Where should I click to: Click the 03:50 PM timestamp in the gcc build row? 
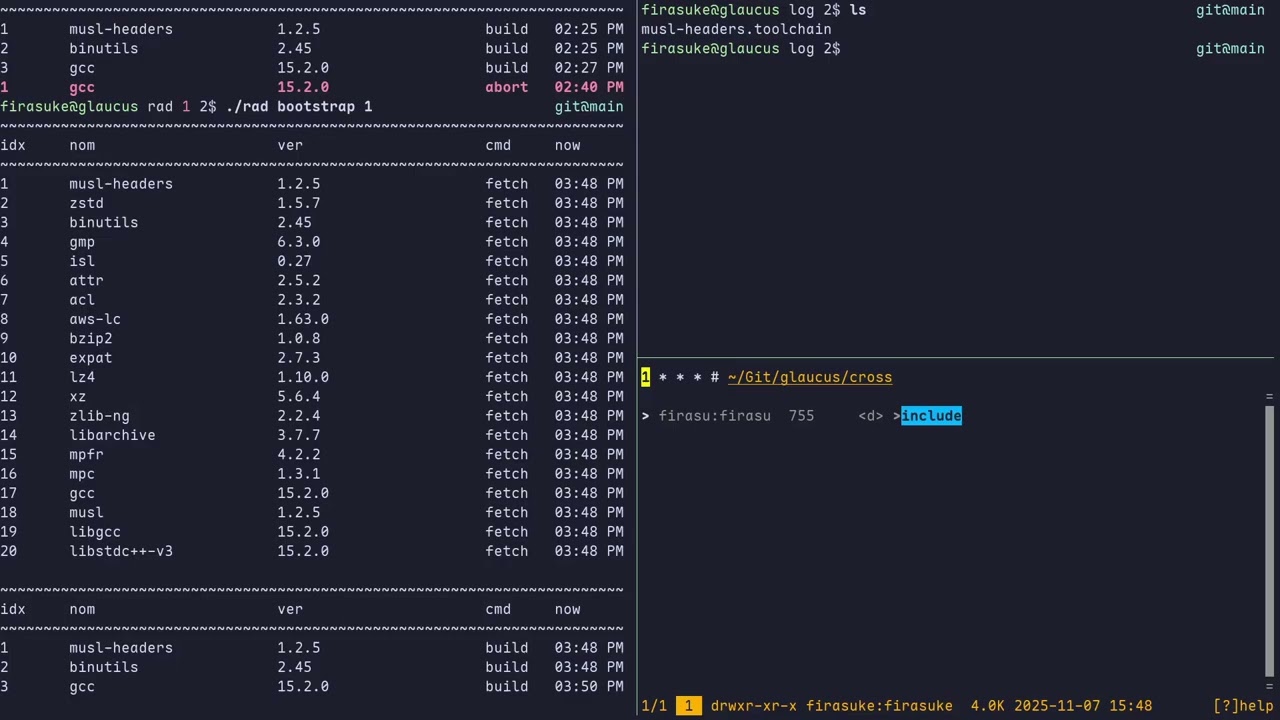pos(589,687)
